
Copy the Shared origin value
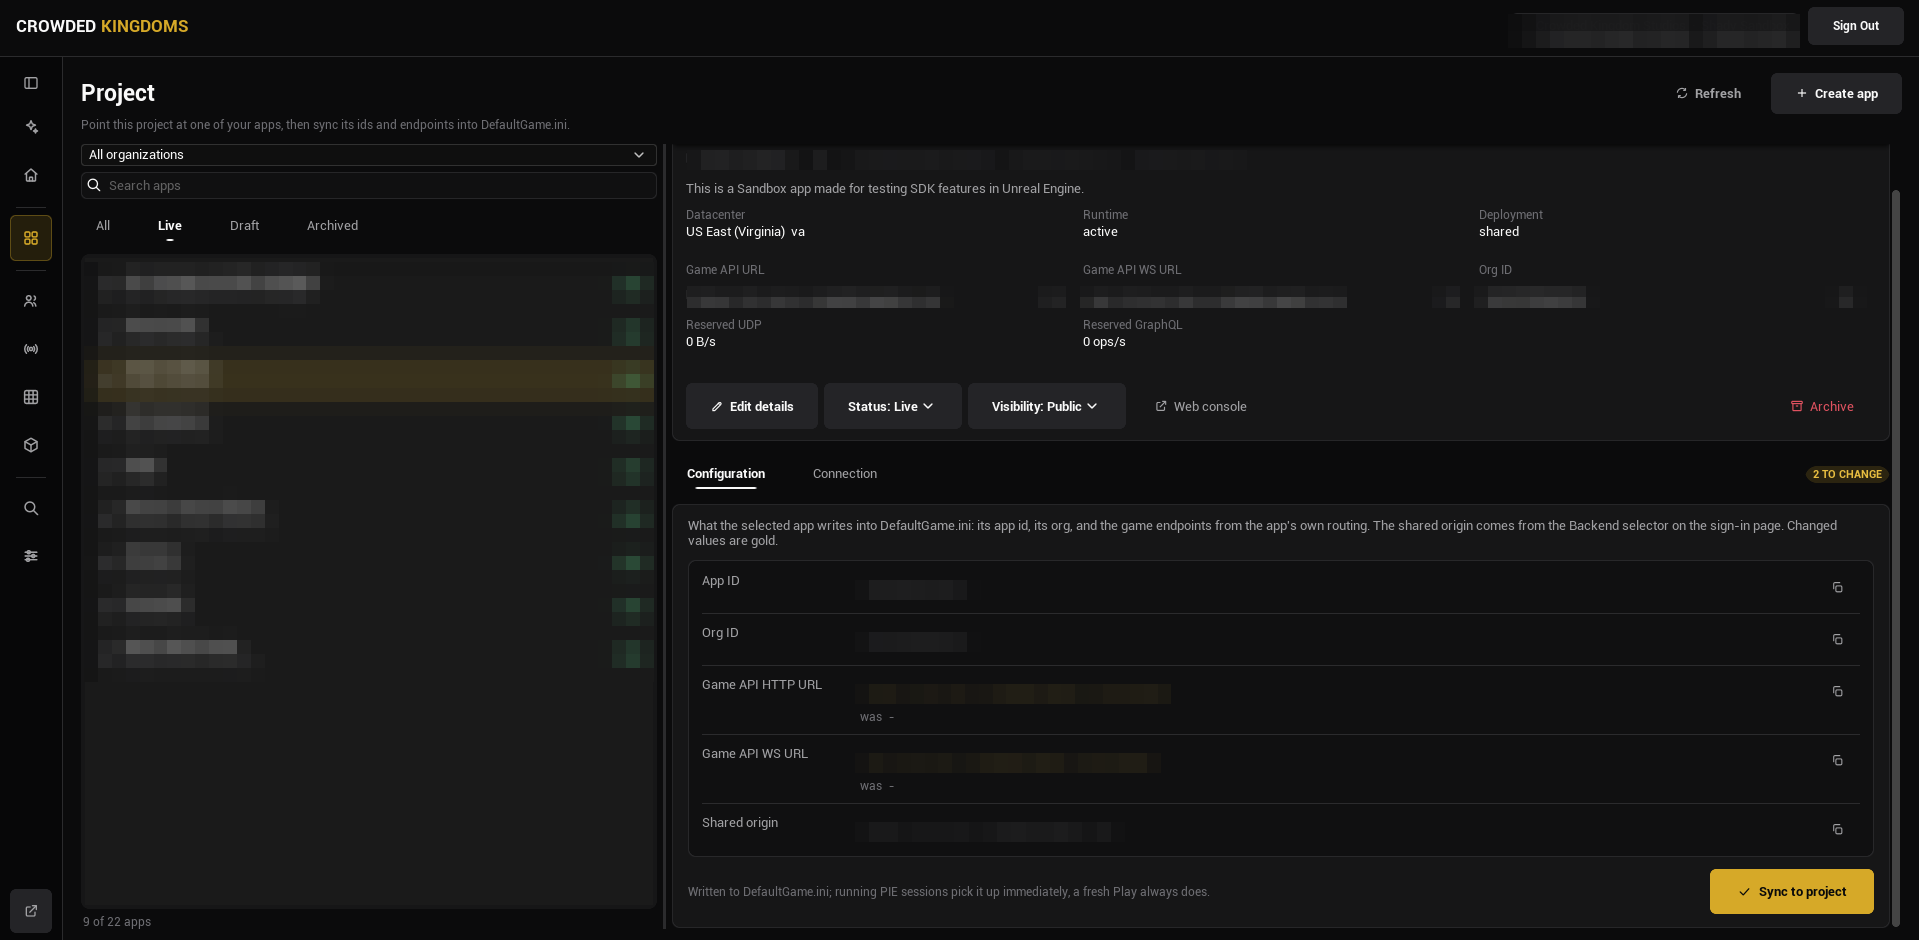click(1837, 829)
